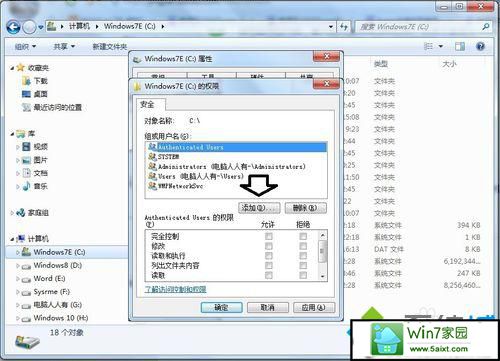Check 拒绝 for 列出文件夹内容
The image size is (500, 361).
point(303,265)
